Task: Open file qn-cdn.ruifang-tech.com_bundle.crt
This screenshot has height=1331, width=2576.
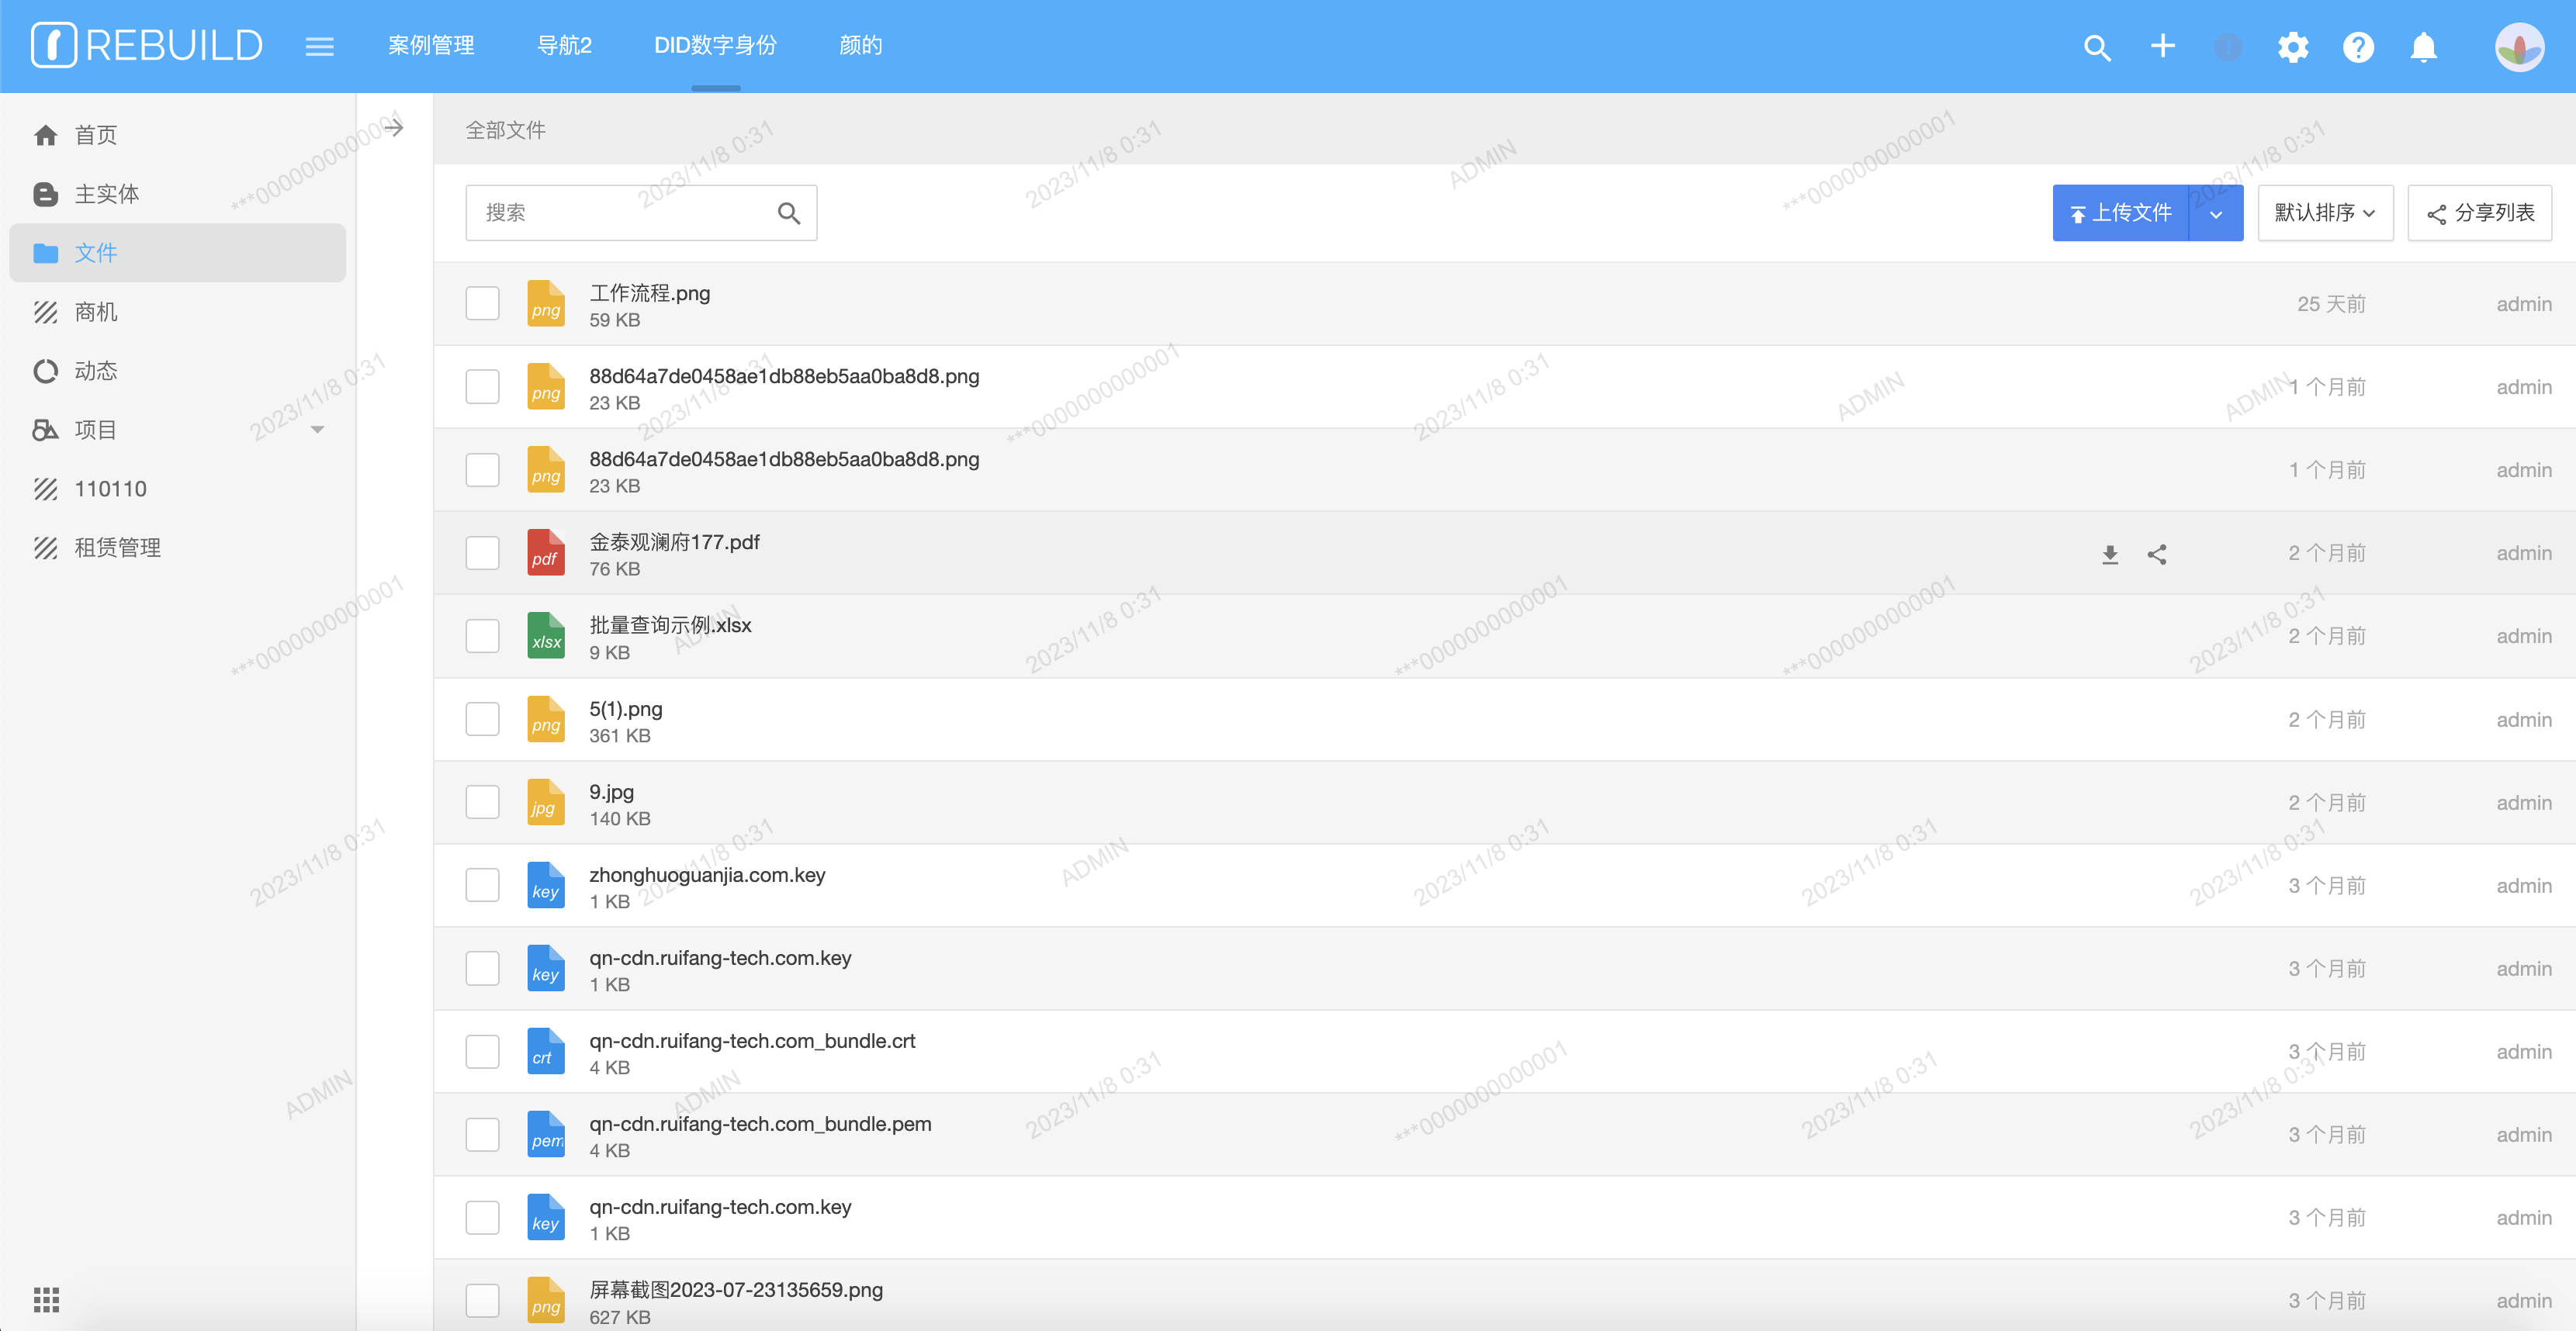Action: tap(752, 1041)
